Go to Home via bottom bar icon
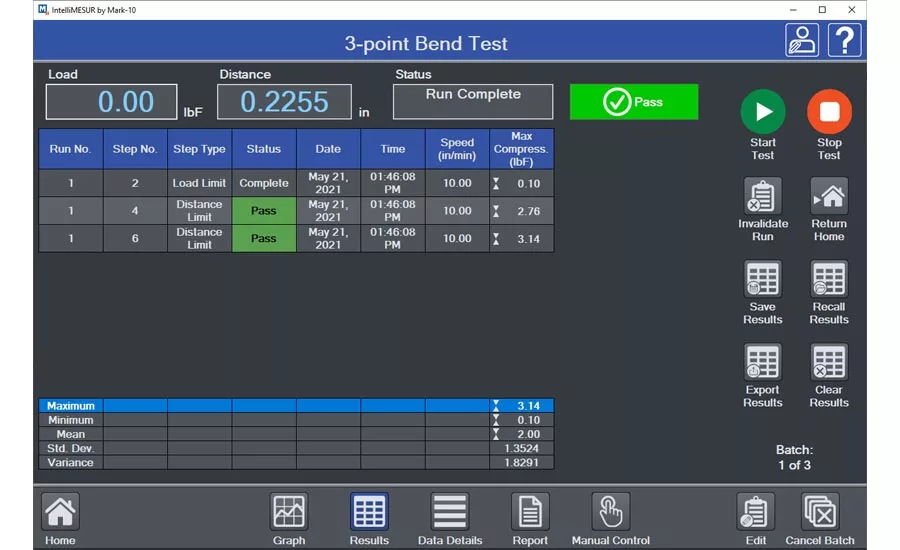This screenshot has height=550, width=900. coord(60,511)
